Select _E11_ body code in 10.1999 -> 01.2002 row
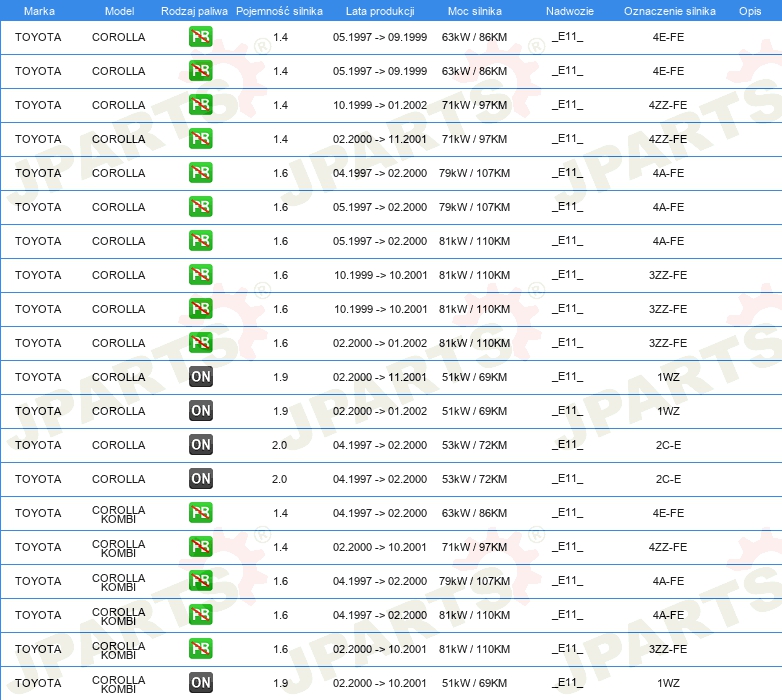Screen dimensions: 782x700 pyautogui.click(x=567, y=105)
